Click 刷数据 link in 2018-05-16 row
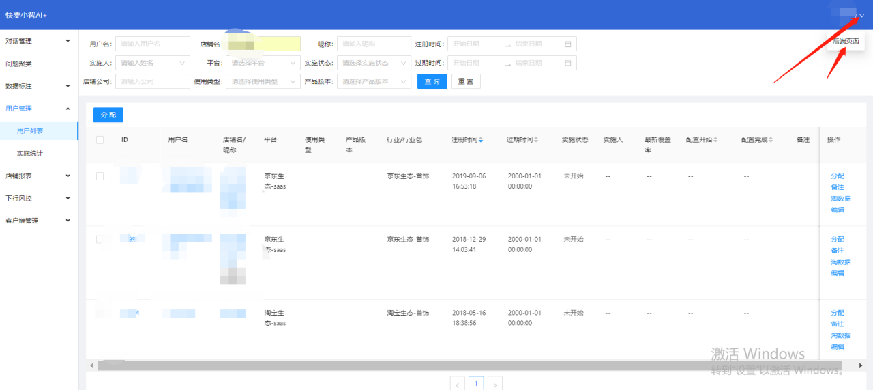The image size is (874, 390). pyautogui.click(x=840, y=336)
